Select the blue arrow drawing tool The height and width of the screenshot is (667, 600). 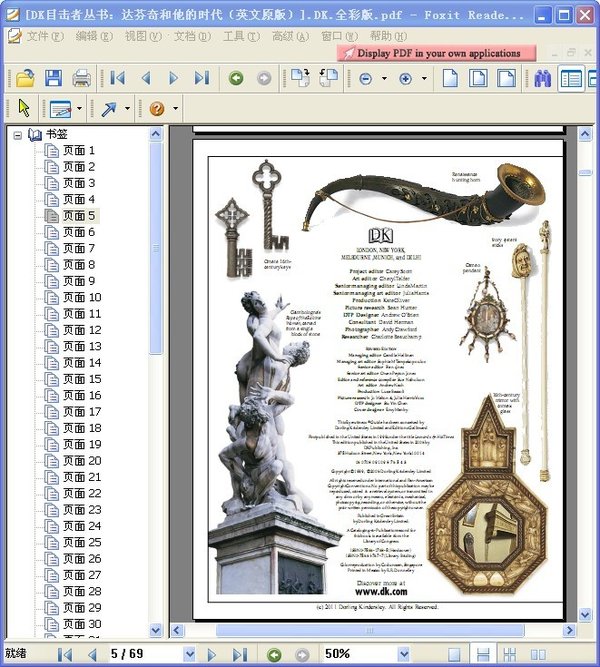pyautogui.click(x=109, y=108)
